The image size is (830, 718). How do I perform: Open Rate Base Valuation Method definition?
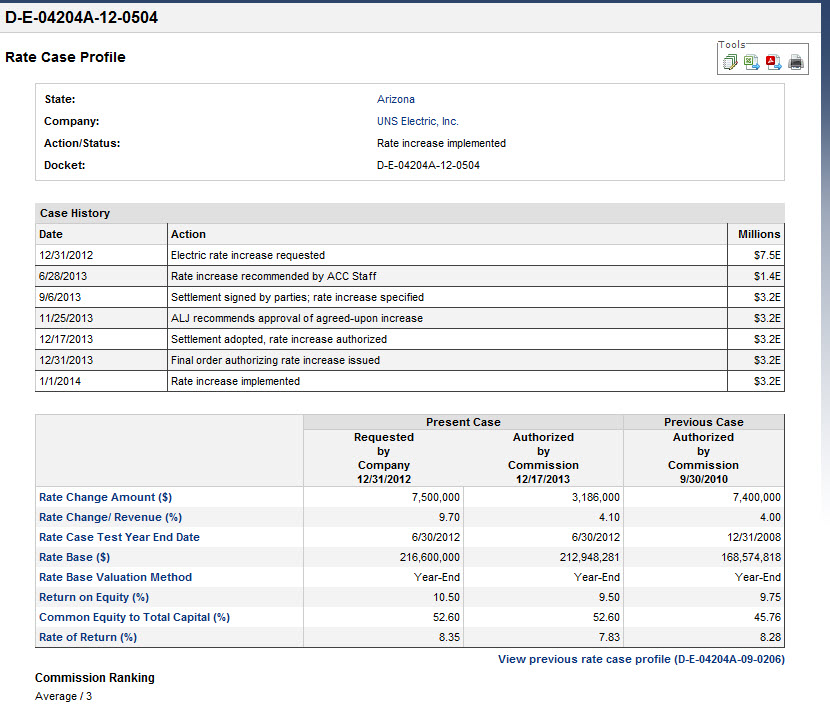115,577
